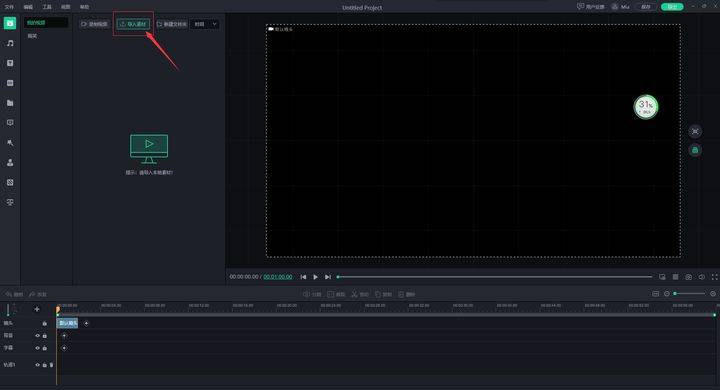Click the copy tool in timeline toolbar
The image size is (720, 390).
click(x=383, y=294)
